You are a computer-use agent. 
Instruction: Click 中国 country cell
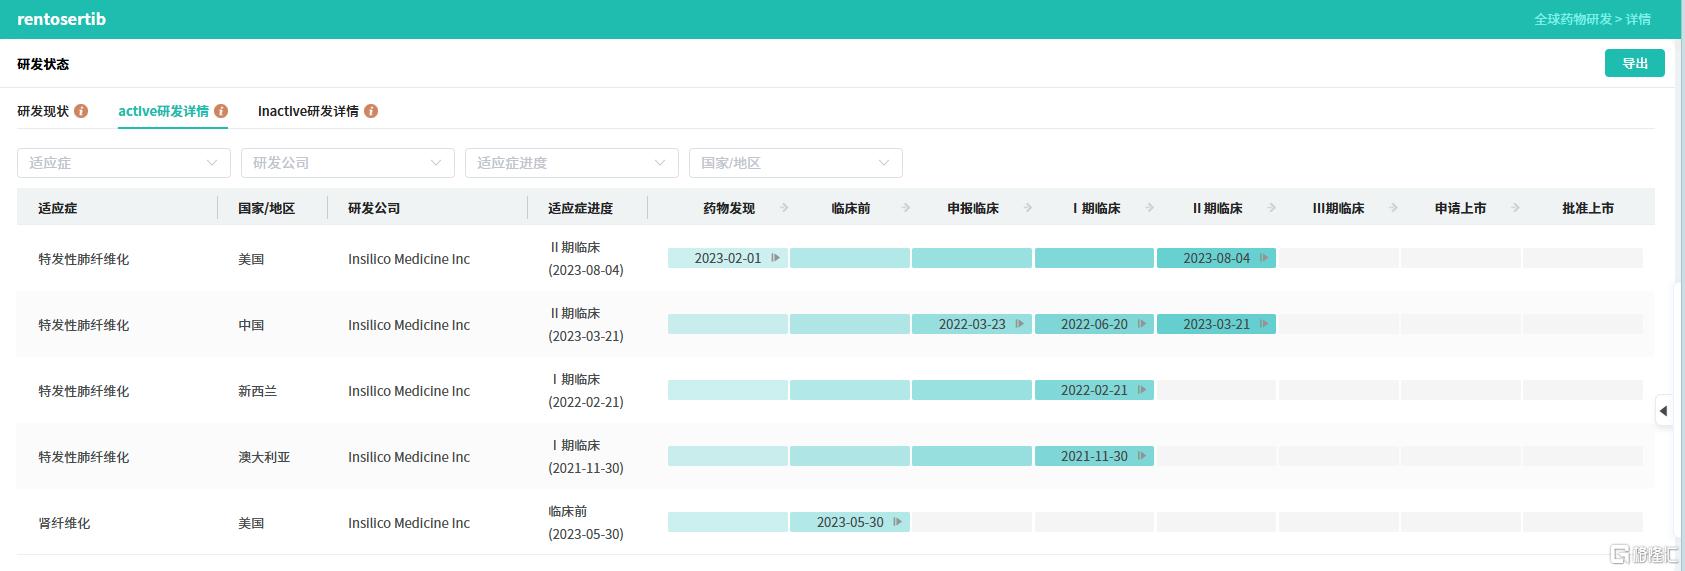[251, 325]
